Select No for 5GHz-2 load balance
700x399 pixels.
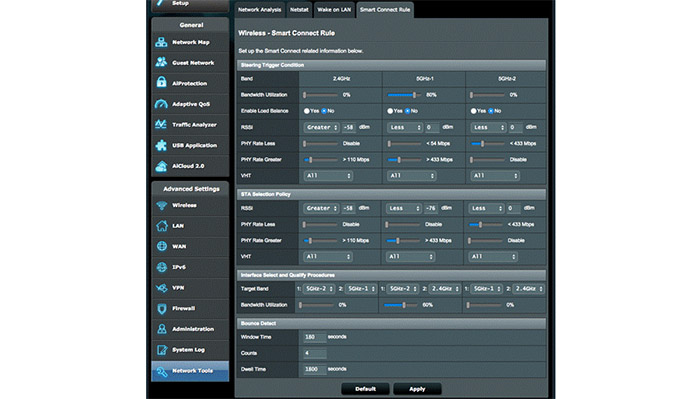[491, 111]
